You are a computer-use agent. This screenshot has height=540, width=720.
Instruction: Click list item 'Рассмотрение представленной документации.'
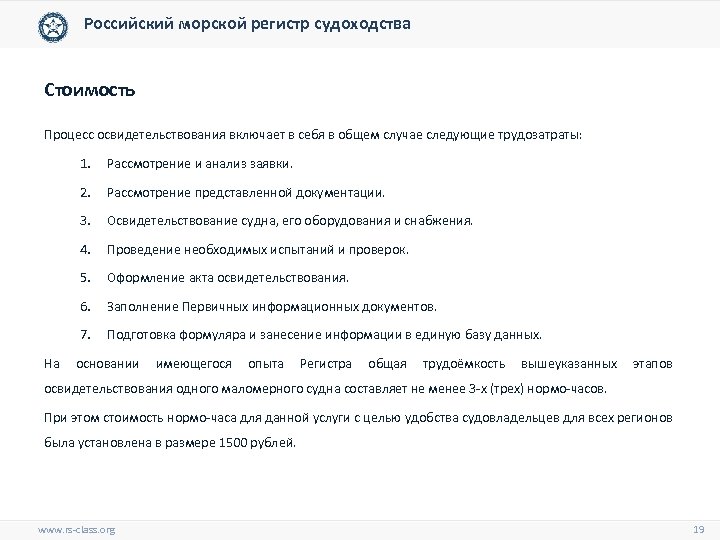[x=246, y=192]
